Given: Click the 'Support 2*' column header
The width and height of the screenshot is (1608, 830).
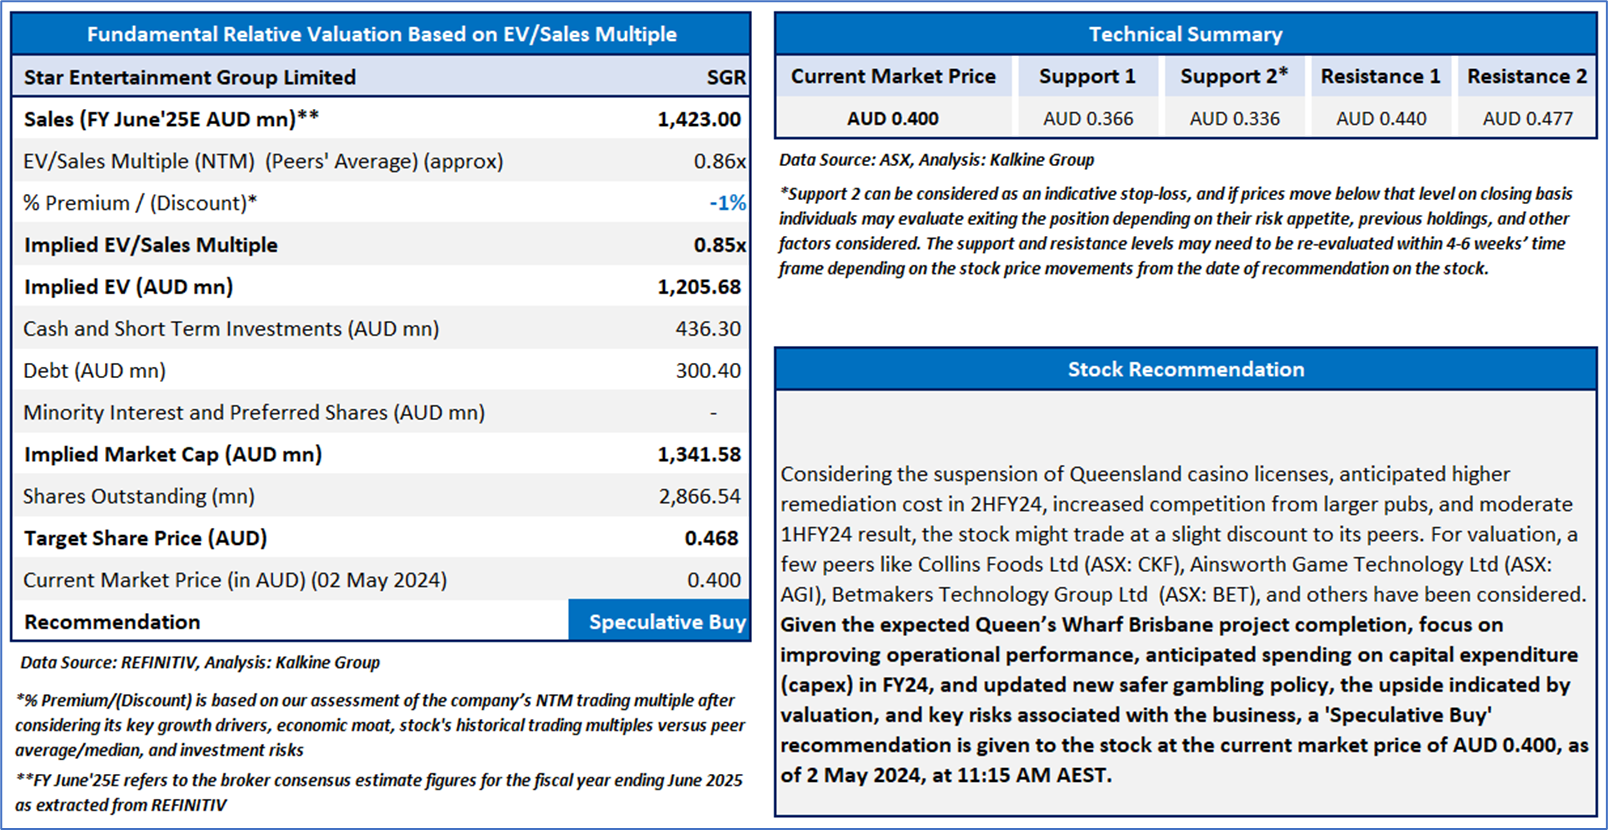Looking at the screenshot, I should (x=1234, y=76).
